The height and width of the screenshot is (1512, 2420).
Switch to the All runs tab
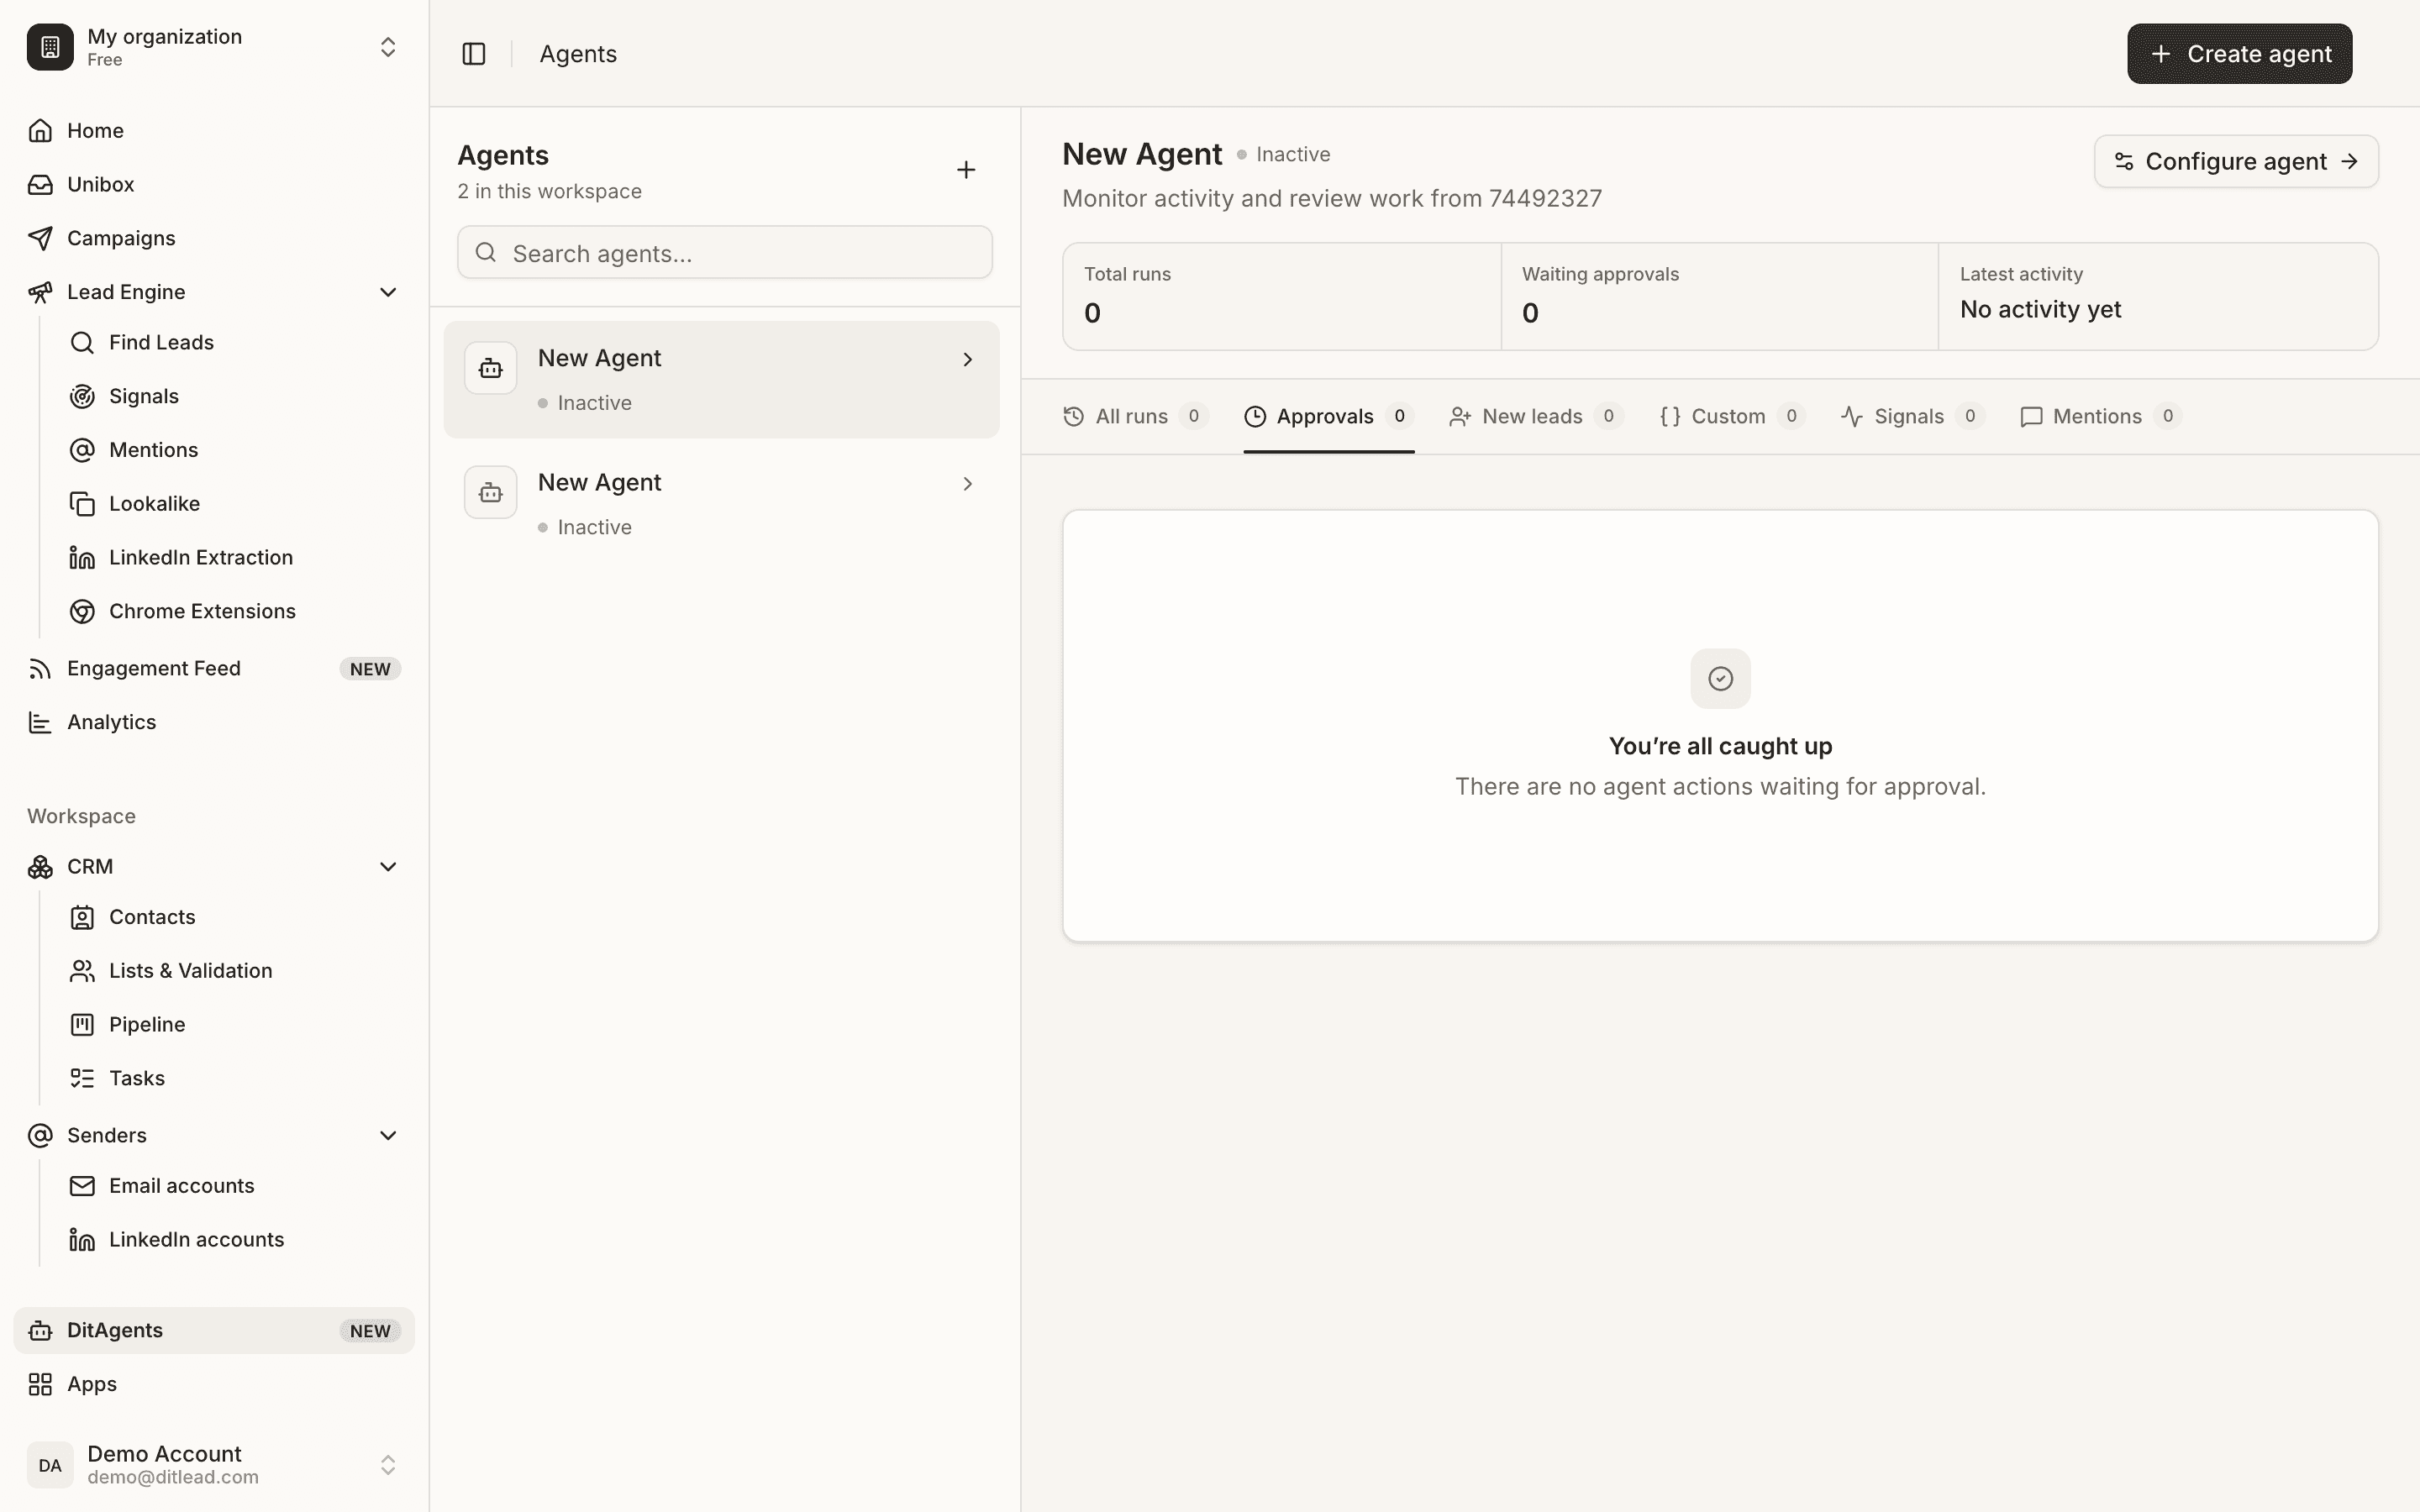click(x=1136, y=416)
